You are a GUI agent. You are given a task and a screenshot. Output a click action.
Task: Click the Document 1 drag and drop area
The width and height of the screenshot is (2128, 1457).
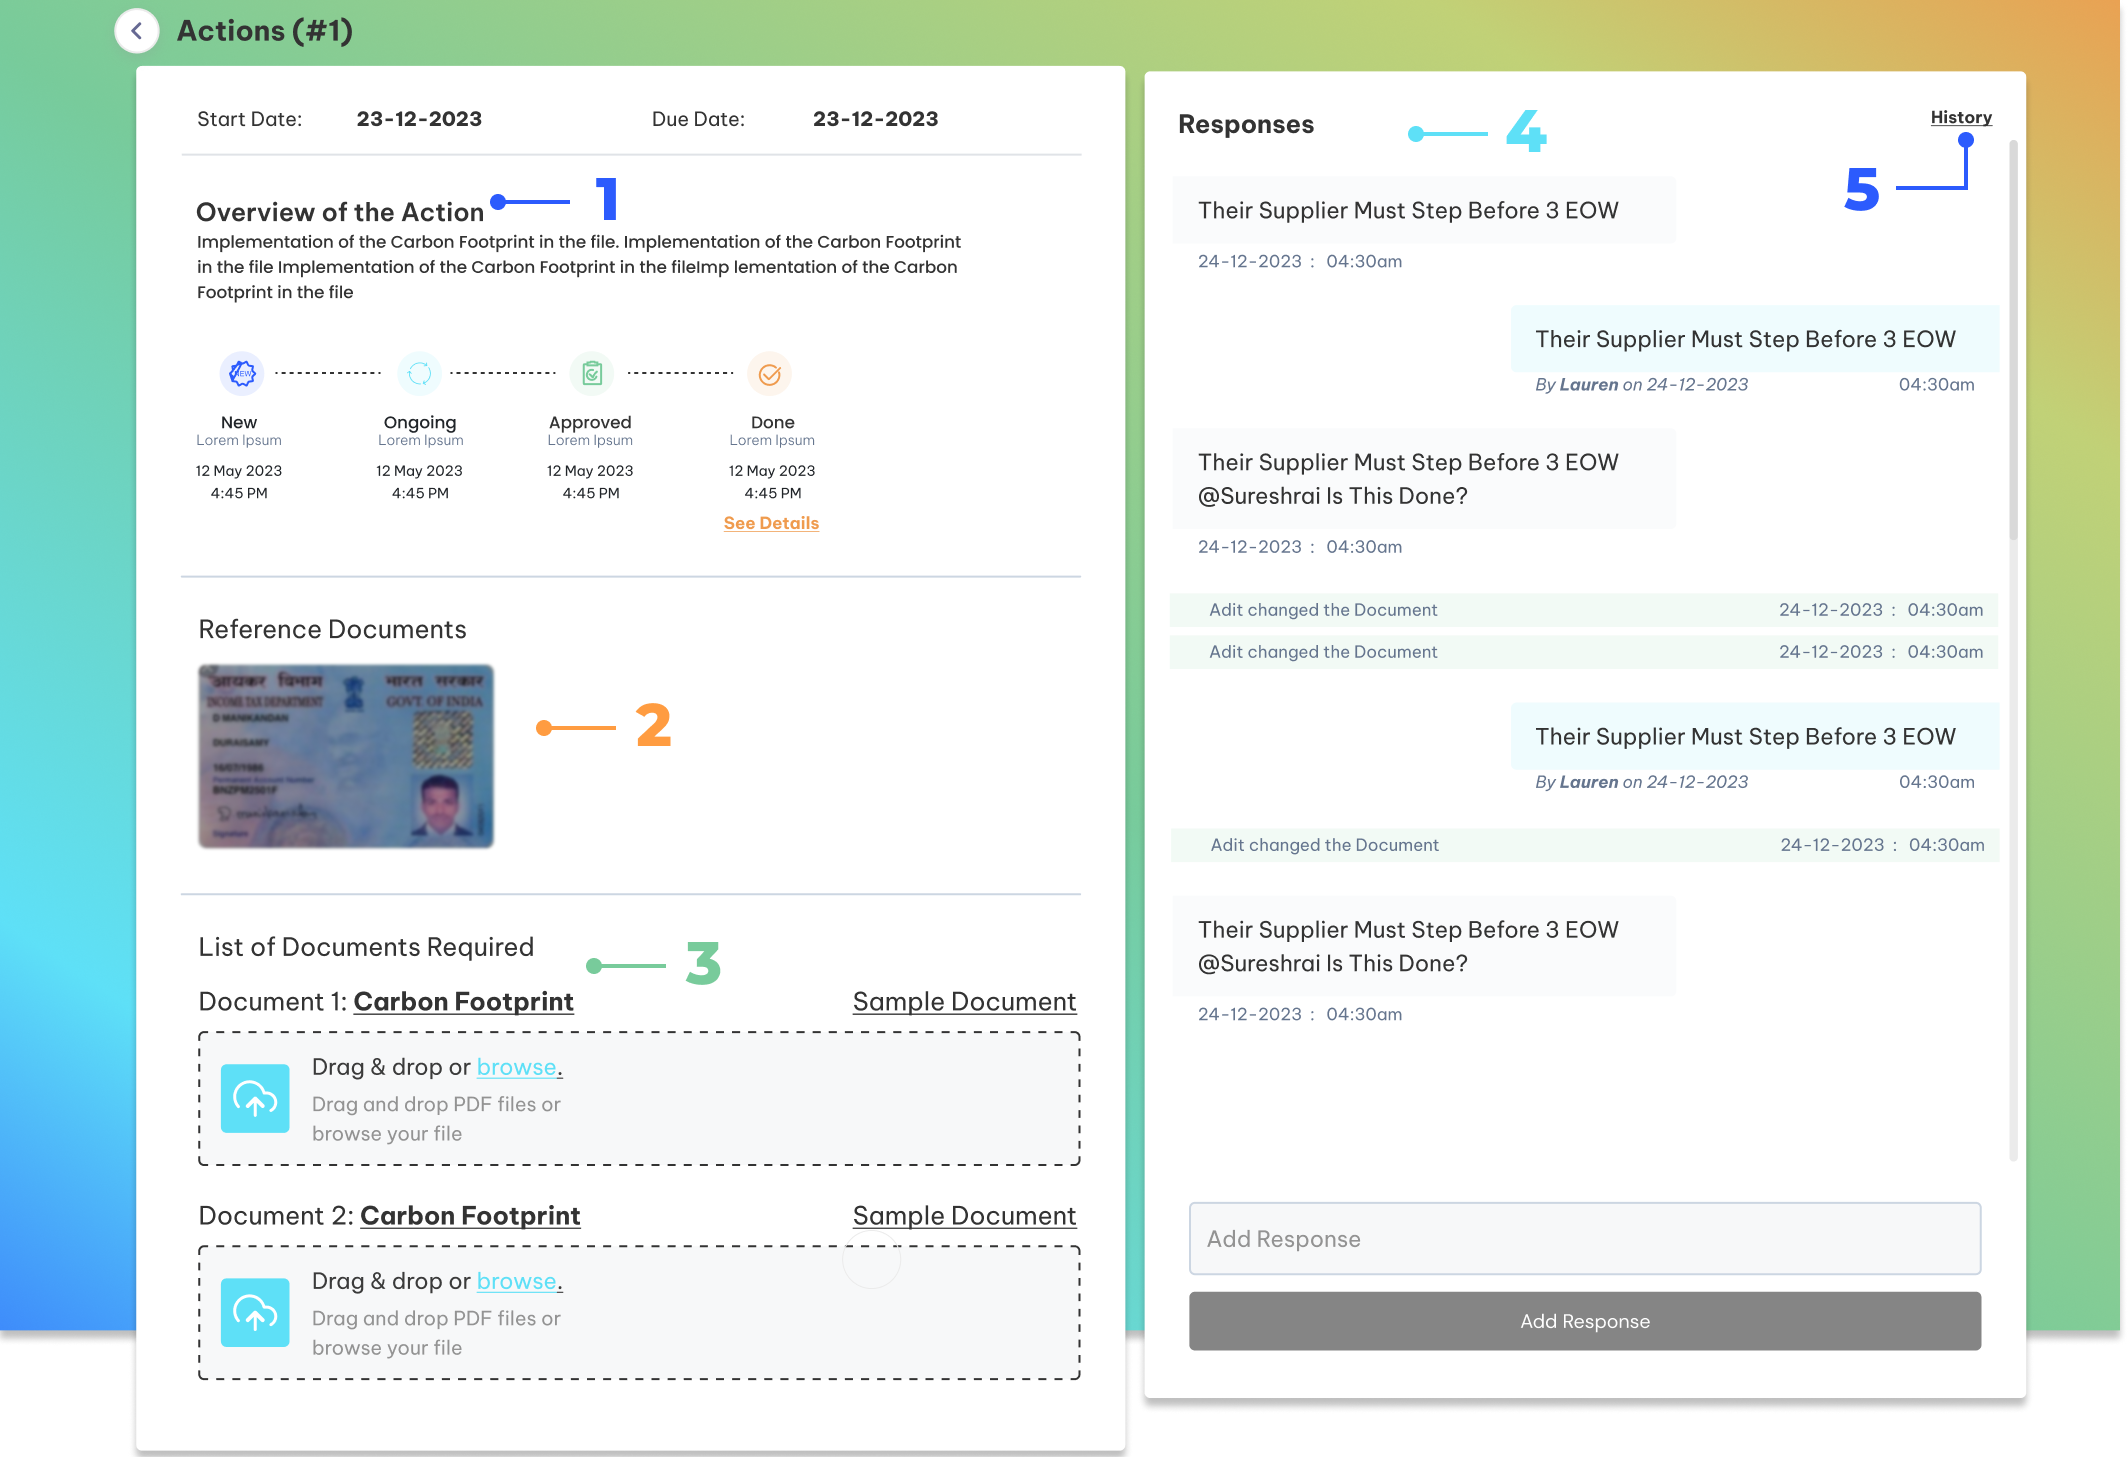tap(800, 1098)
